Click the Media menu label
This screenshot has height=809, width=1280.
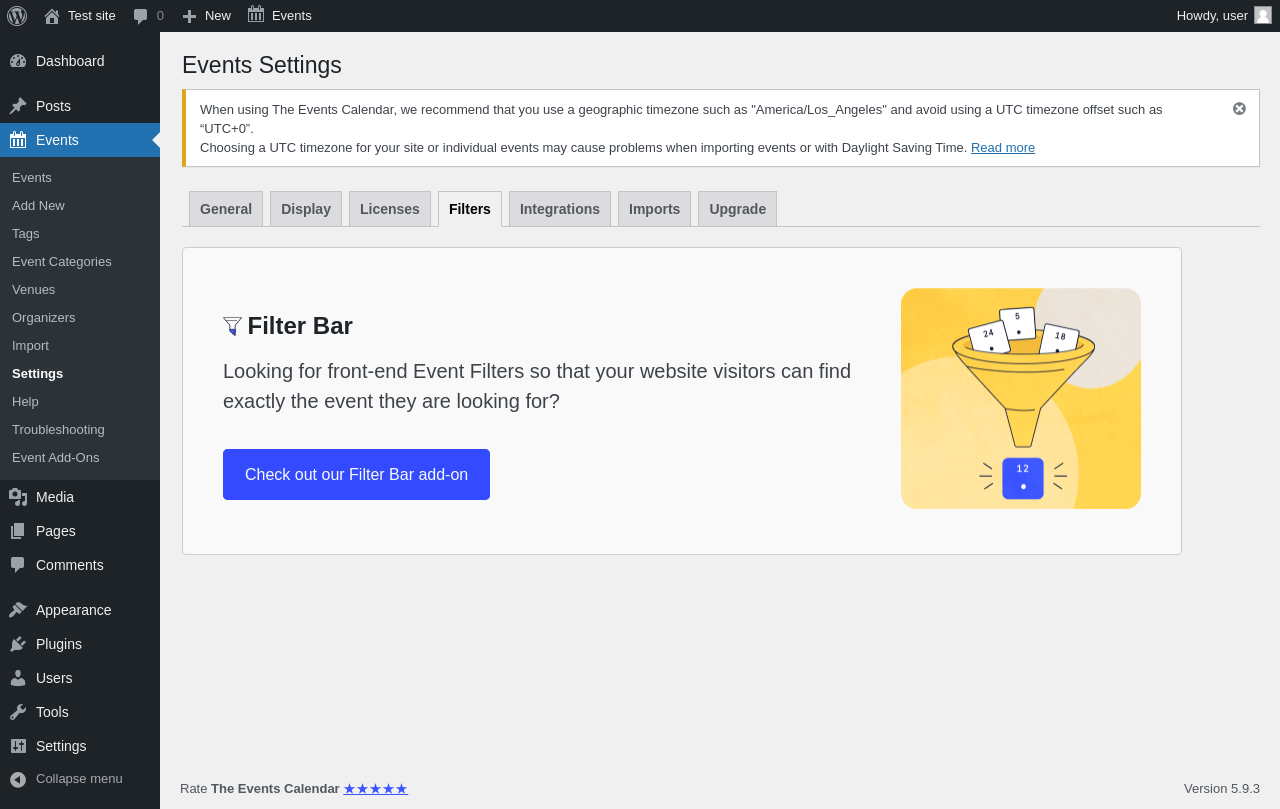coord(55,497)
